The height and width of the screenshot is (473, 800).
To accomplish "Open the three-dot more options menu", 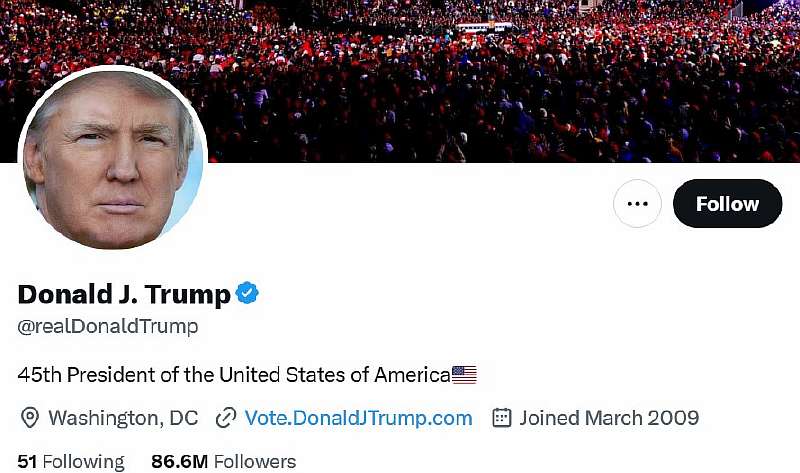I will tap(637, 204).
